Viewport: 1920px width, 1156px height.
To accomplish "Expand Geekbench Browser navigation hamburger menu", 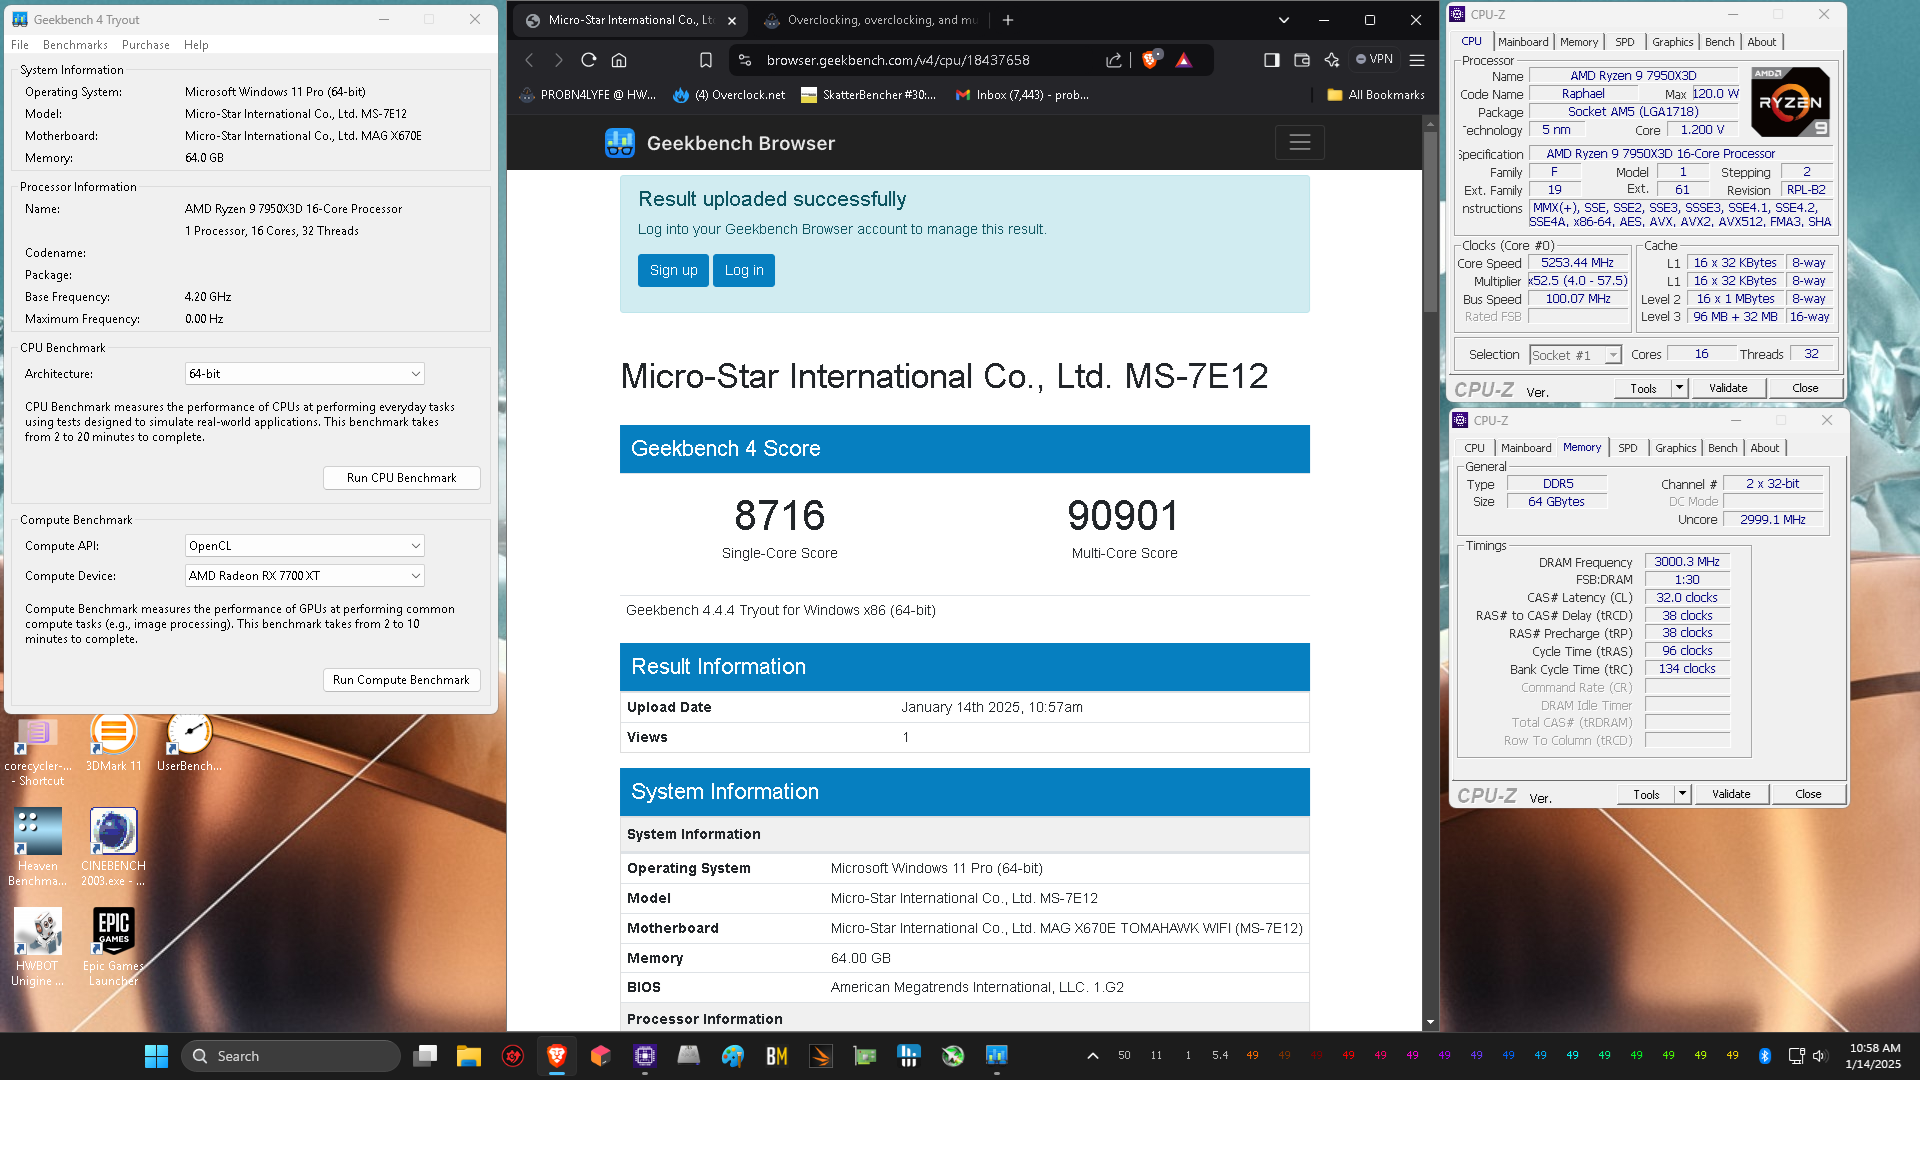I will pyautogui.click(x=1299, y=142).
